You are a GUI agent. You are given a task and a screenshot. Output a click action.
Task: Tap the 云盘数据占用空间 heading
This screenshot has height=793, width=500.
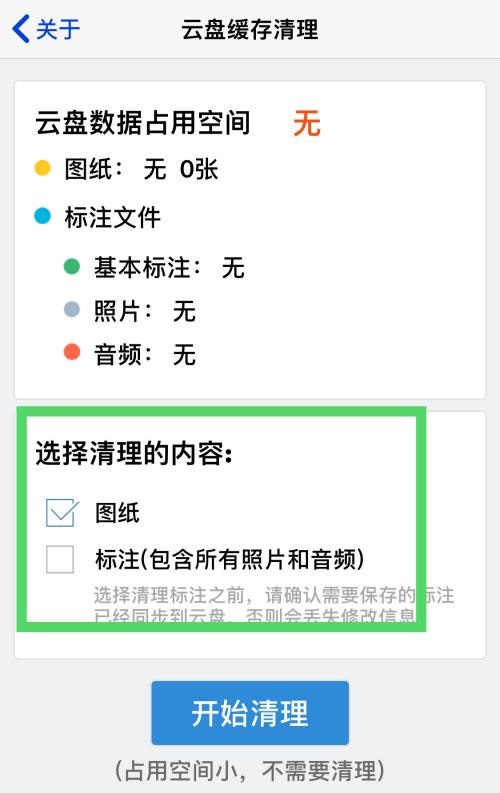143,123
